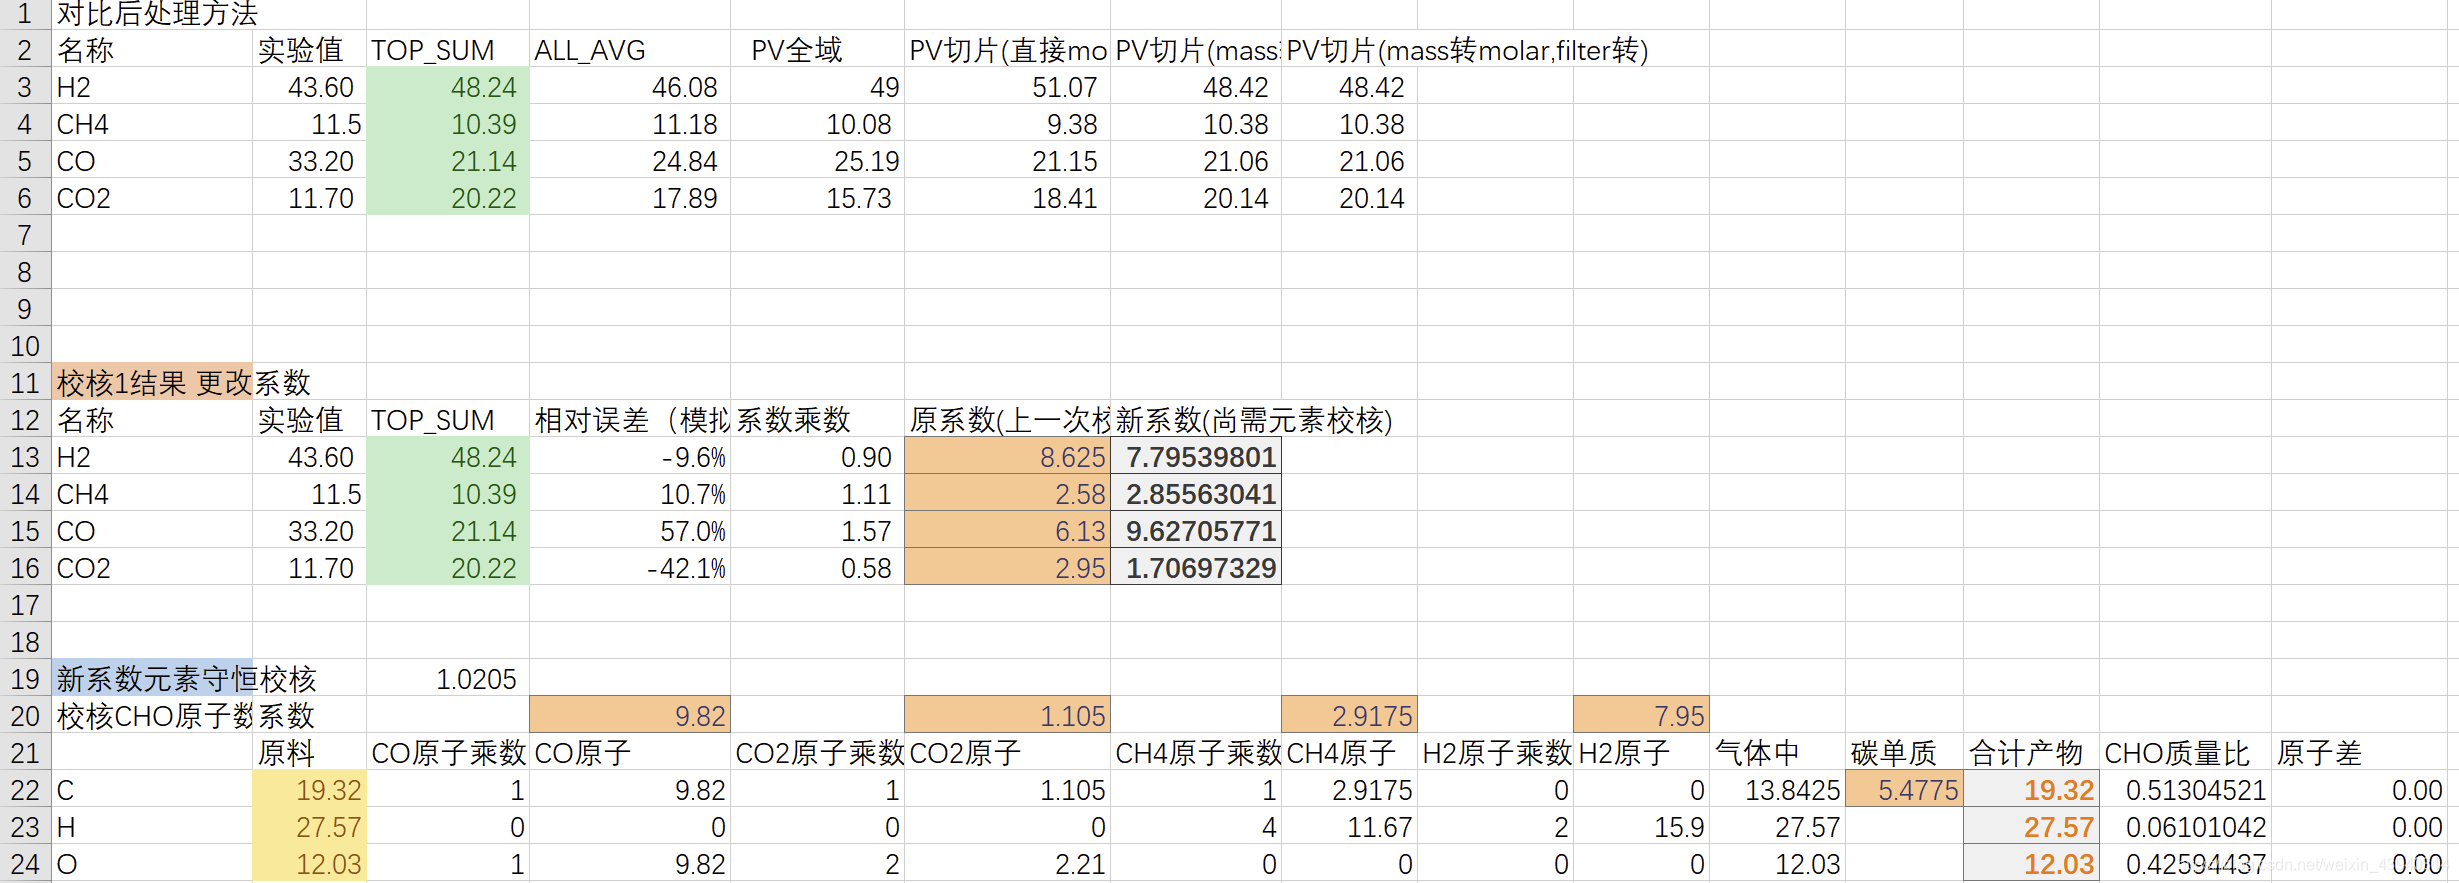Viewport: 2459px width, 883px height.
Task: Select yellow cell 27.57 in row H
Action: (309, 826)
